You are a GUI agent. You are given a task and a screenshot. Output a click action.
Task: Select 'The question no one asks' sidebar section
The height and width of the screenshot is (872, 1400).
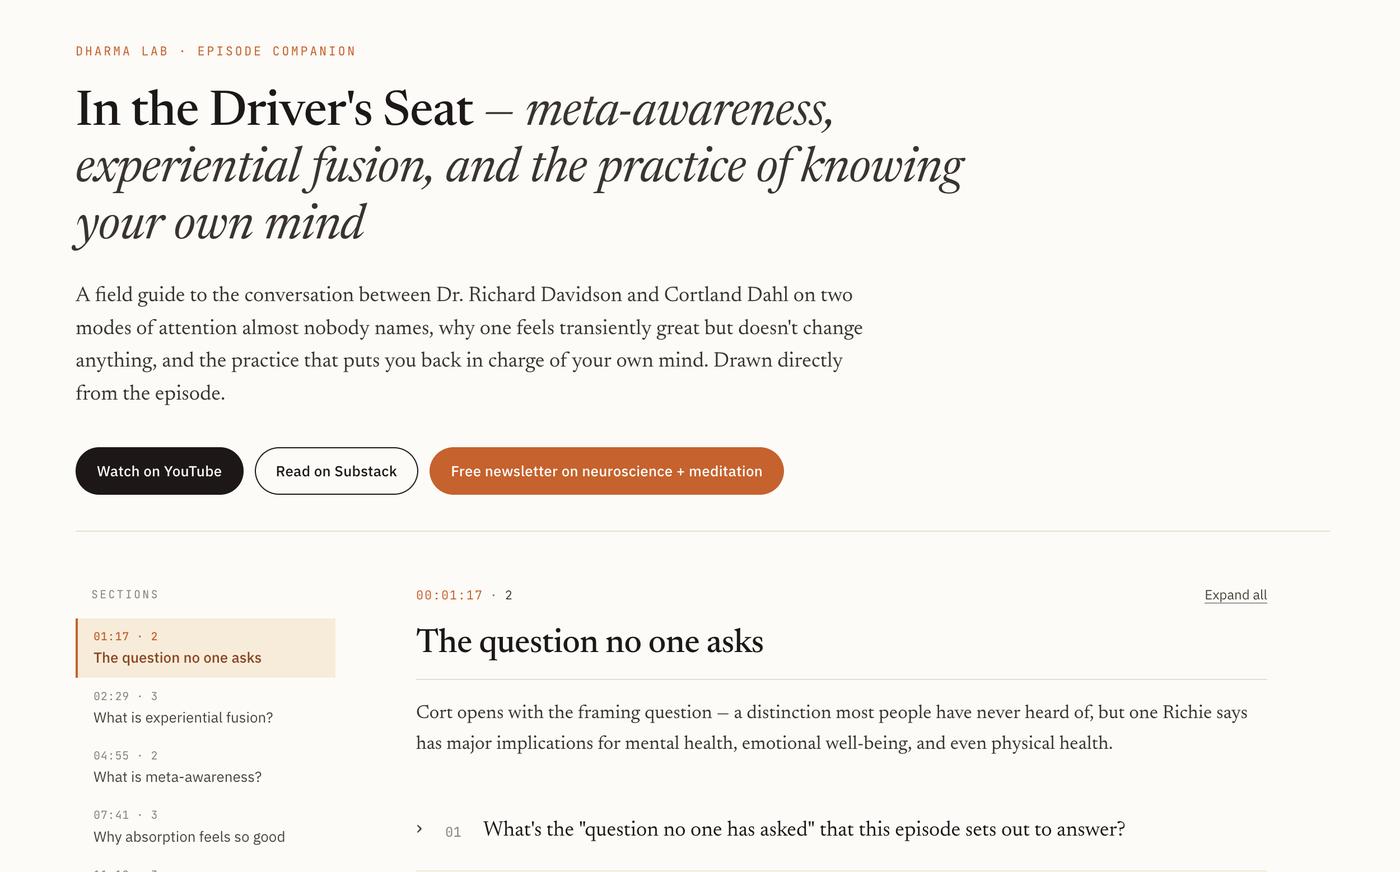coord(206,648)
